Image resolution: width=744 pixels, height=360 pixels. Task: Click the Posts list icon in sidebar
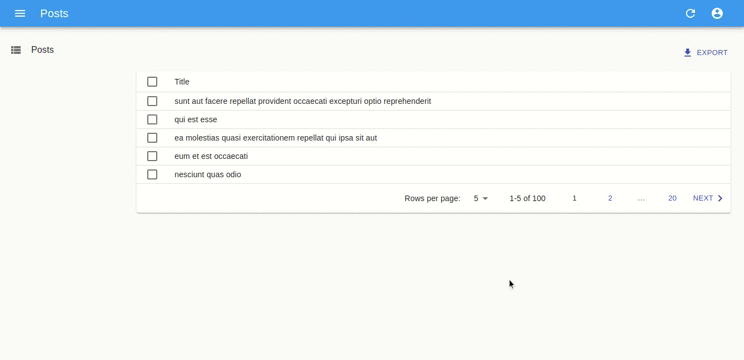coord(16,50)
